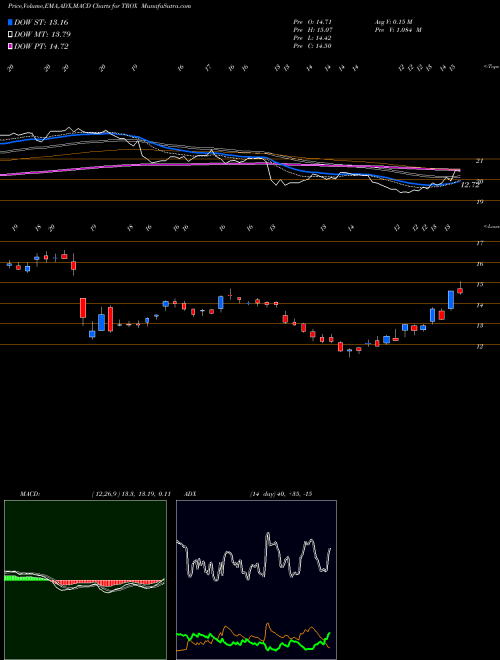Click the large red candle after the gap down
Viewport: 500px width, 660px height.
[x=83, y=308]
